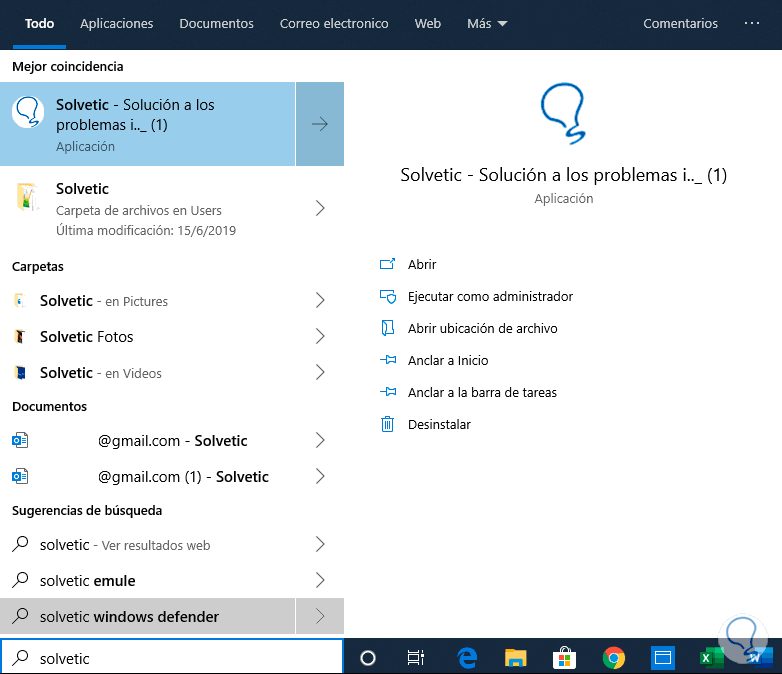
Task: Expand solvetic web results chevron
Action: pos(320,544)
